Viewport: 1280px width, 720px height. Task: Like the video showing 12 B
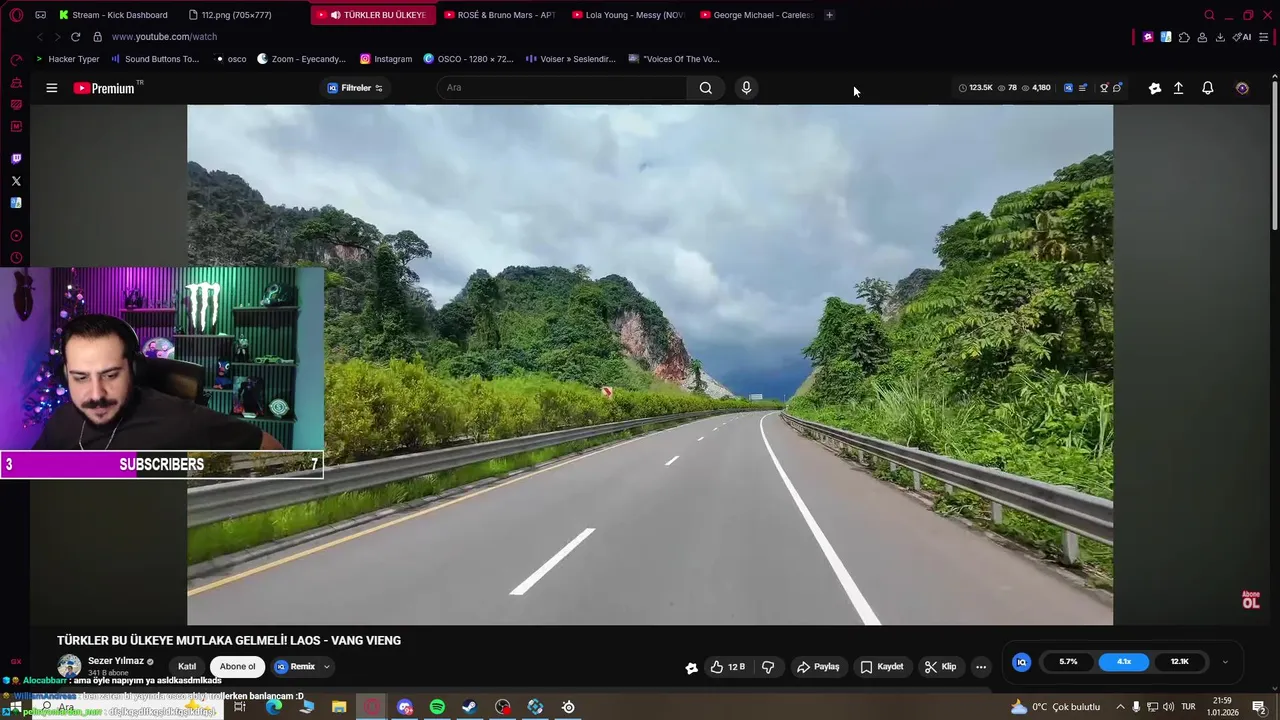[x=727, y=667]
